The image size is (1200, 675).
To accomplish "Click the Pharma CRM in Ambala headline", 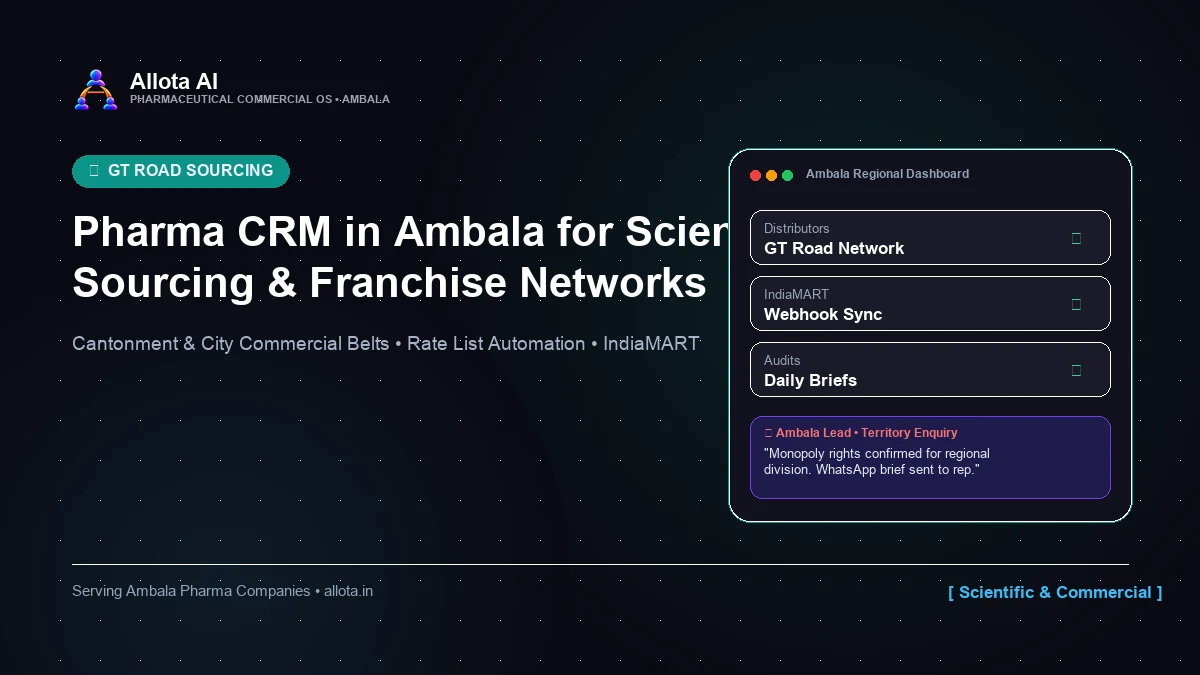I will [x=401, y=257].
